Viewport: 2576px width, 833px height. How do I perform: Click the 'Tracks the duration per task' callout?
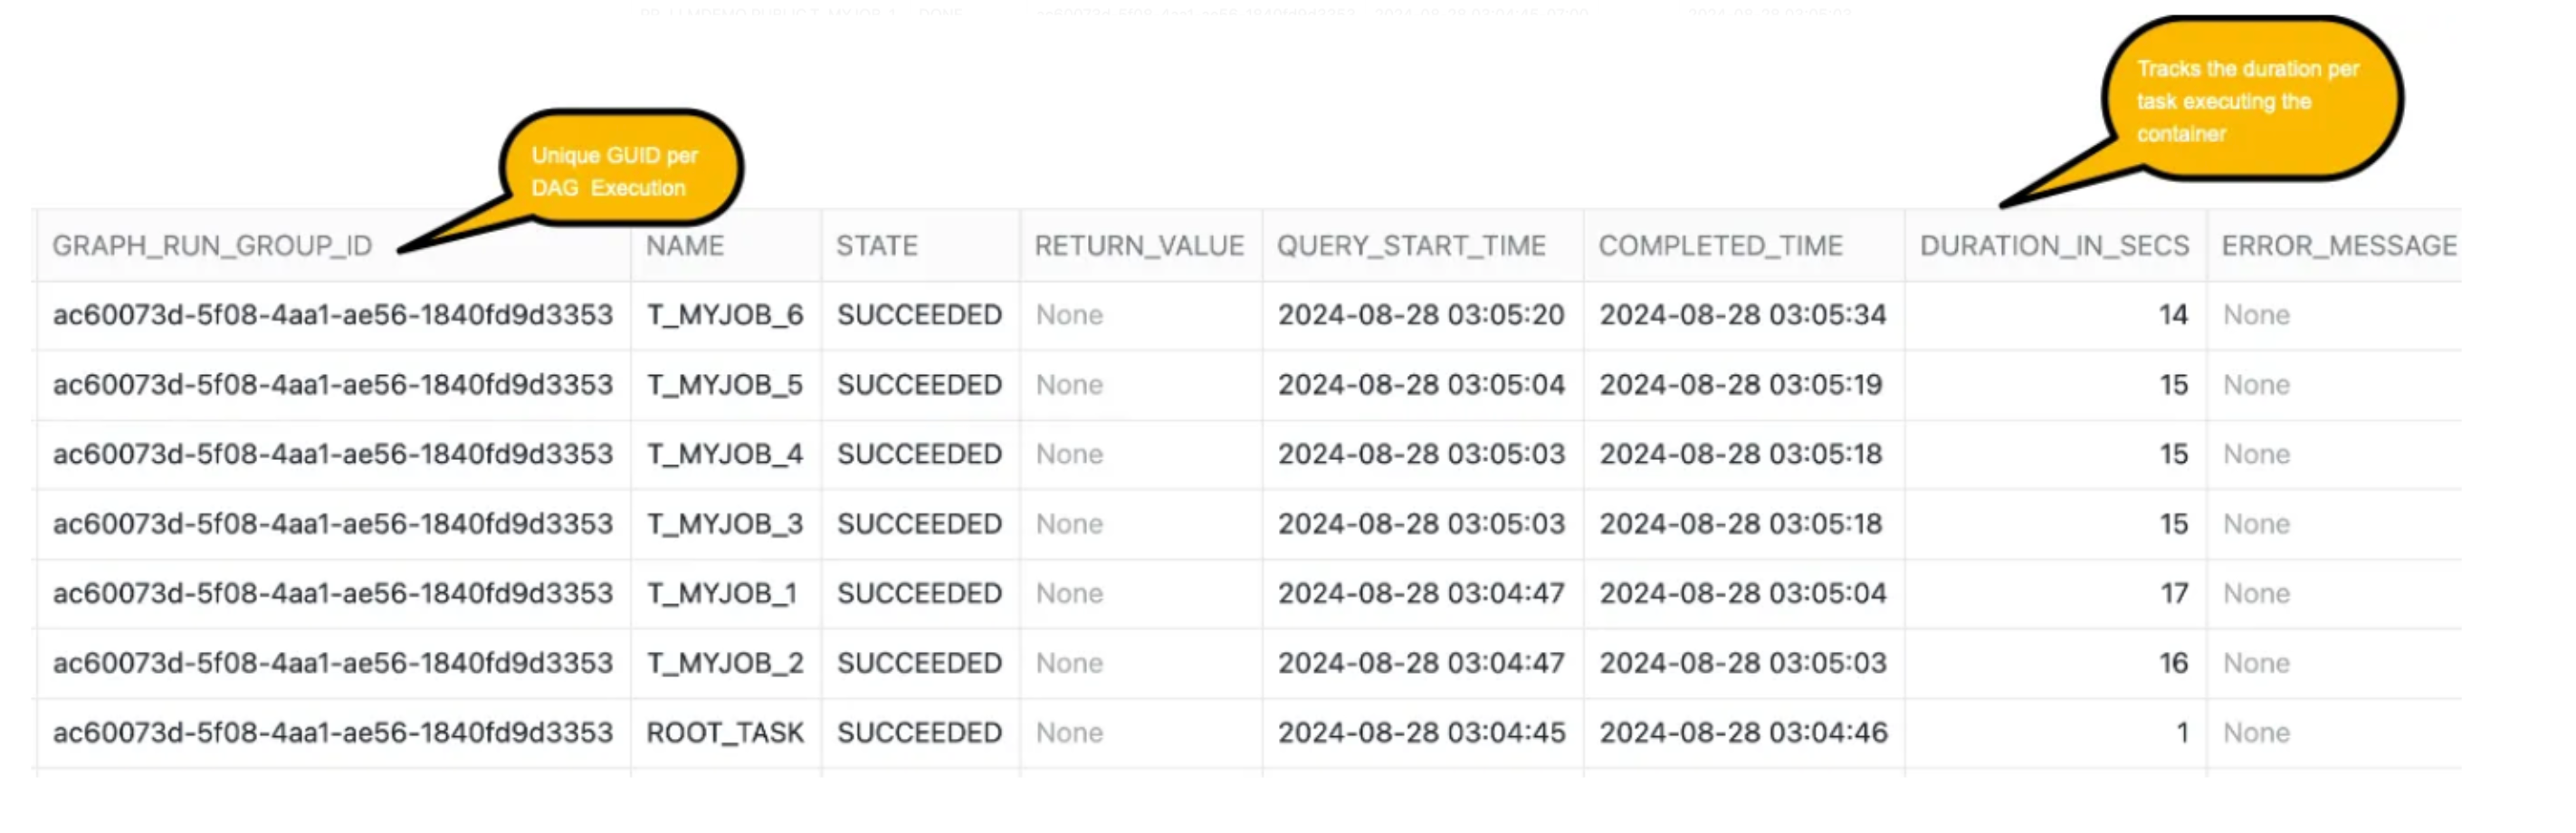2248,101
